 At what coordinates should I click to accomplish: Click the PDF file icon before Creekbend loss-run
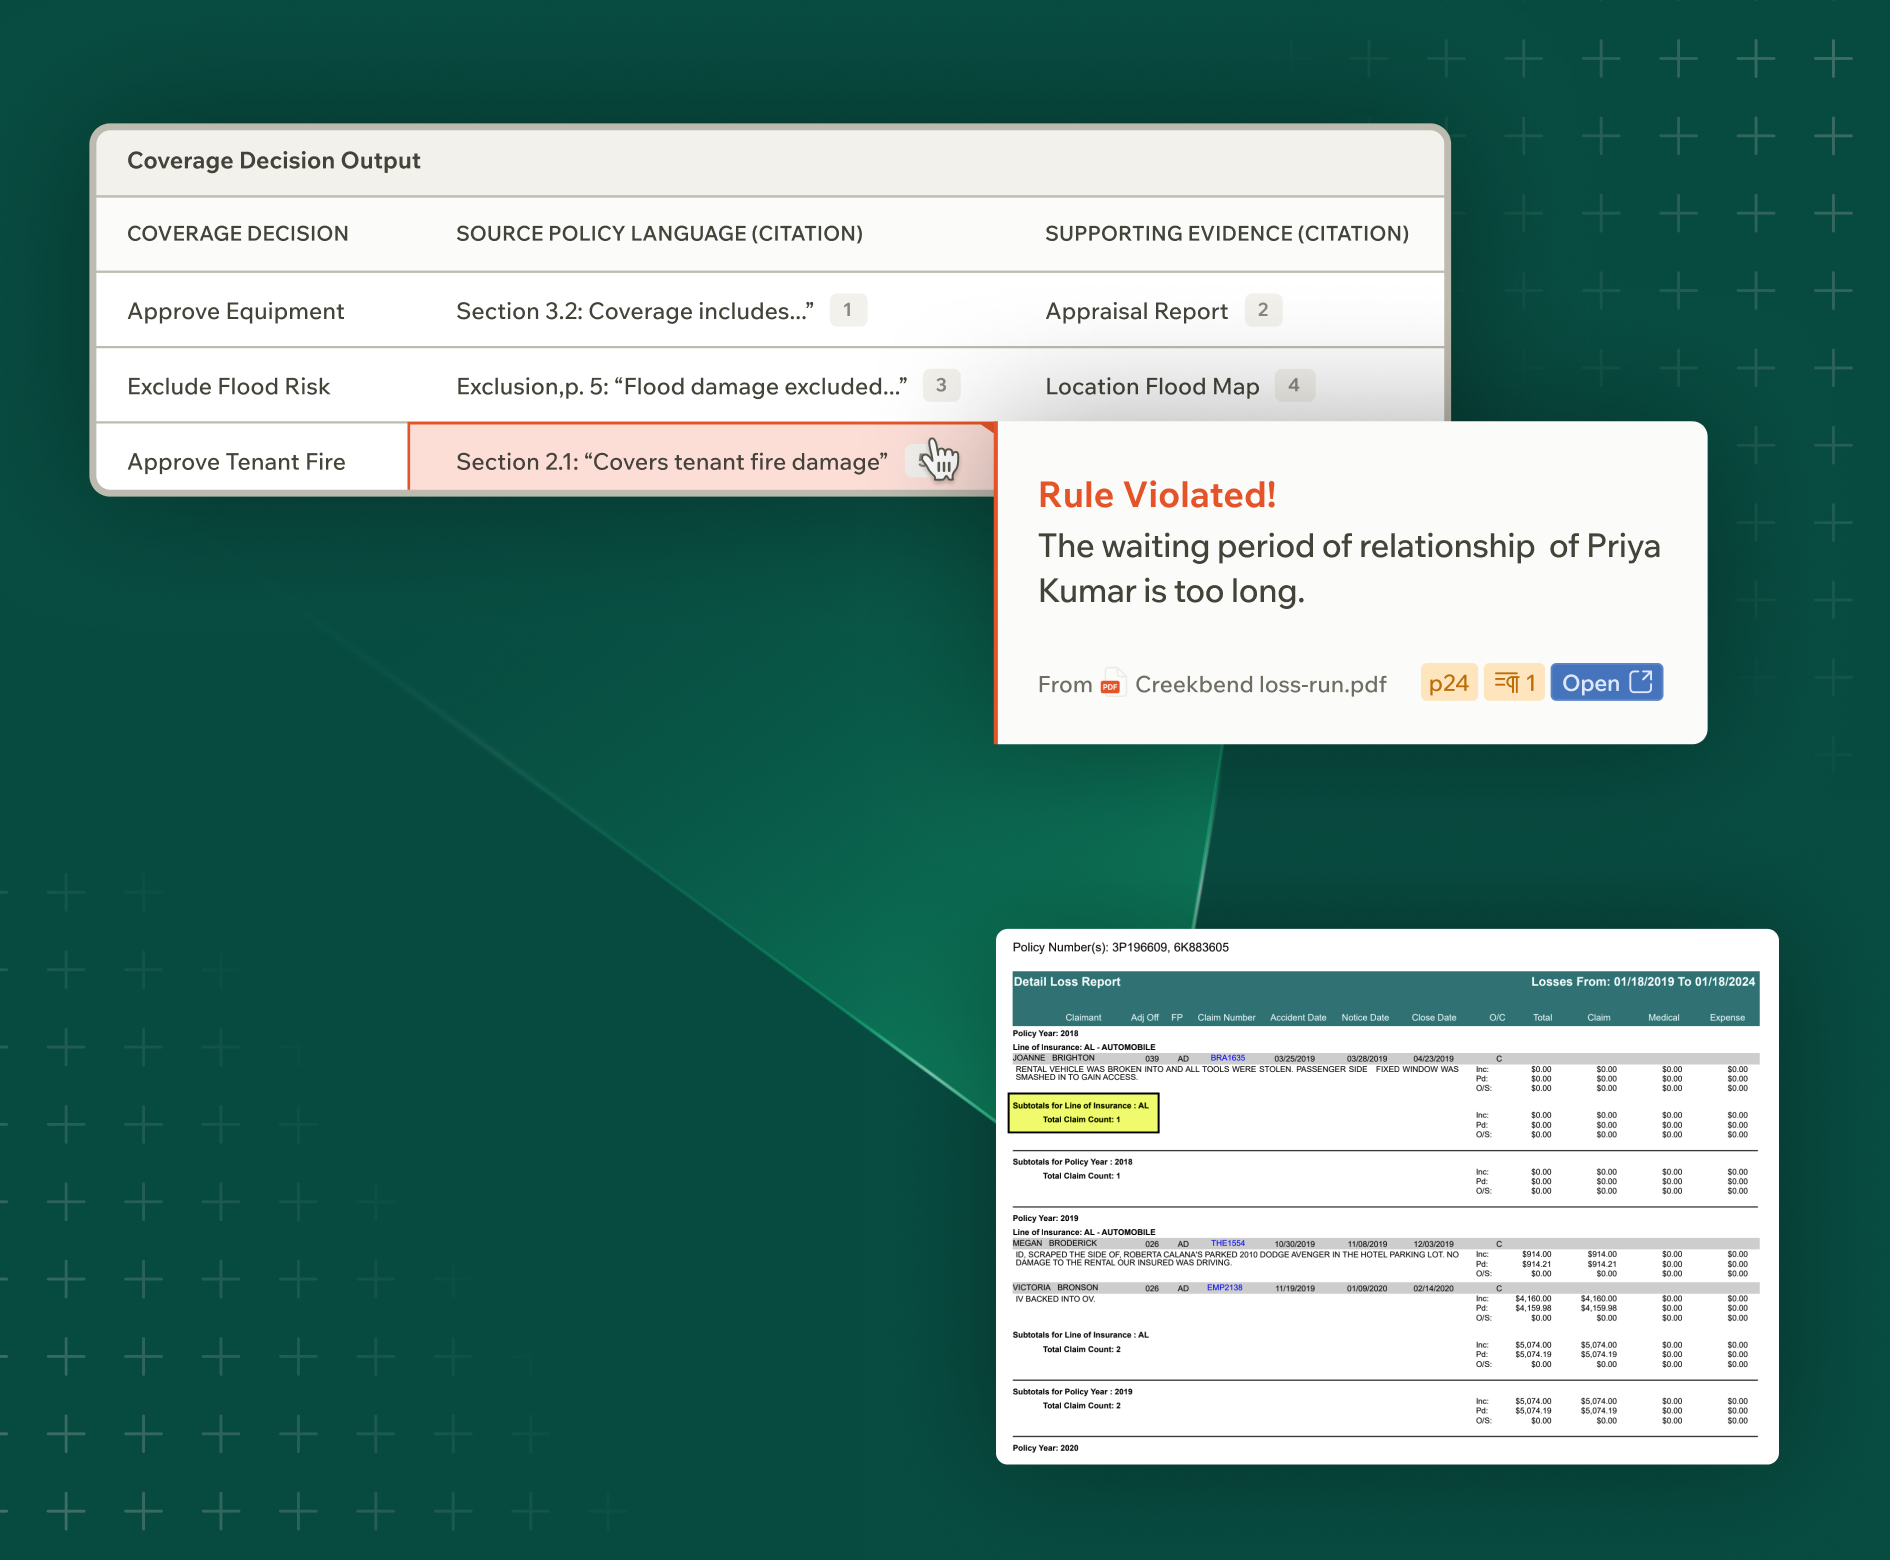tap(1110, 683)
